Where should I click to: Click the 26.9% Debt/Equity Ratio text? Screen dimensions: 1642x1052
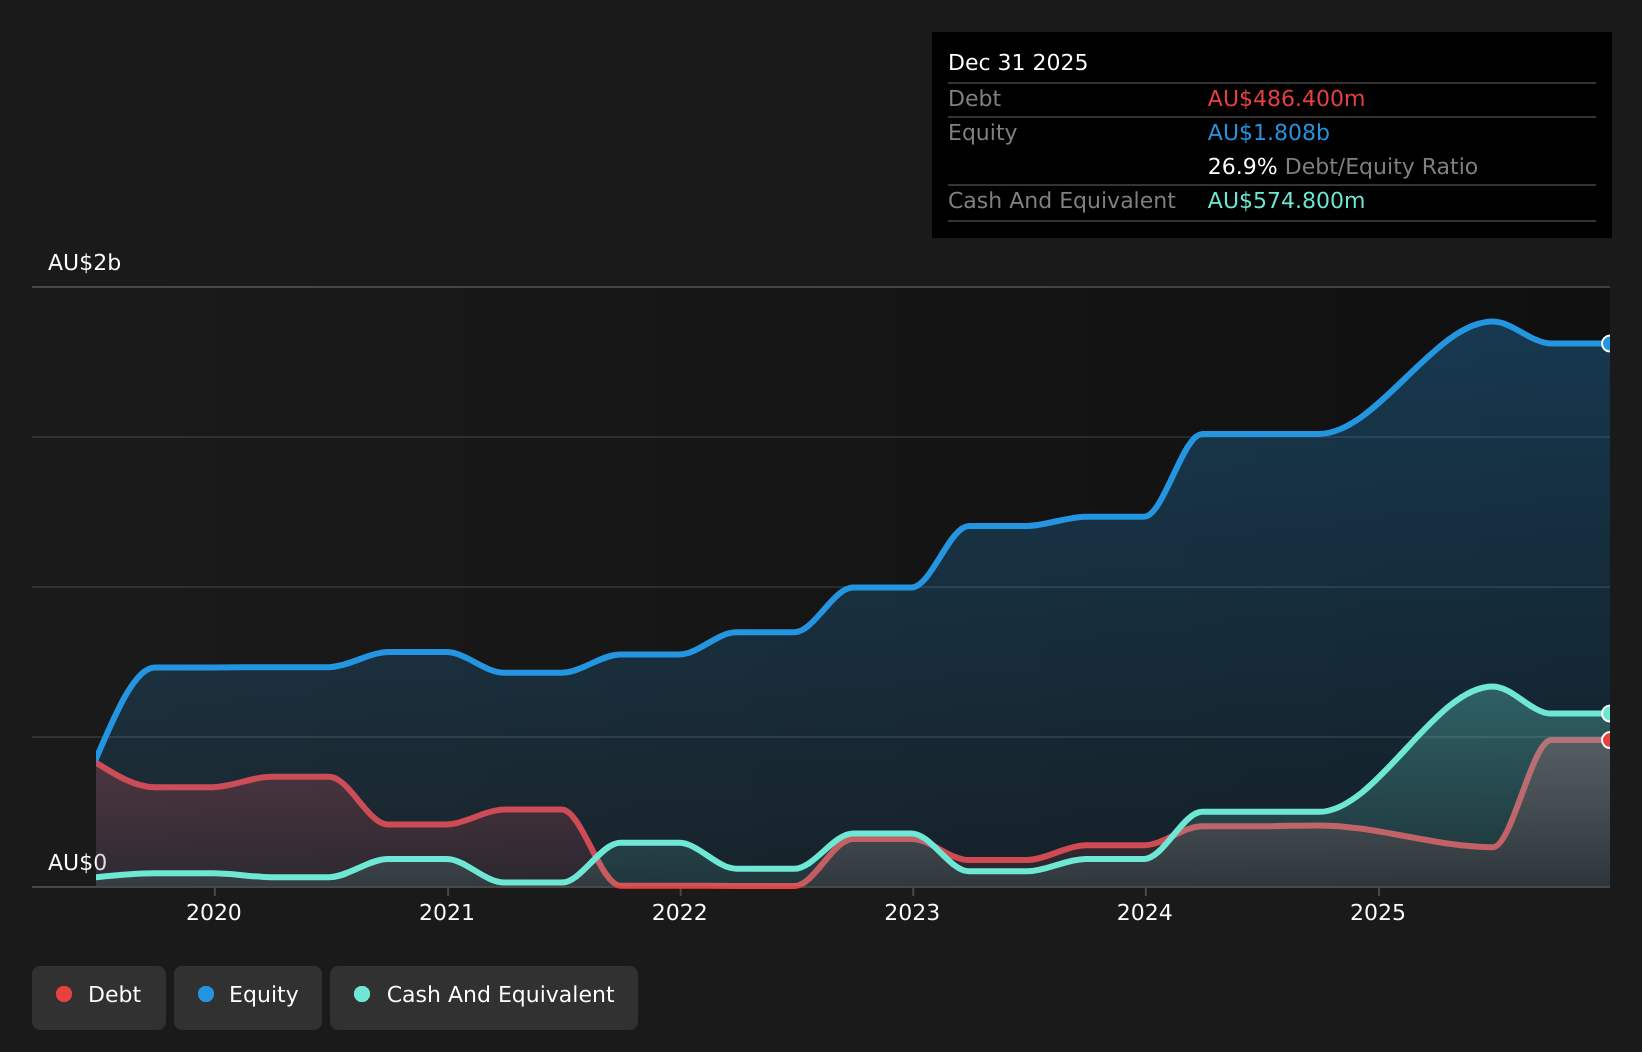1342,167
